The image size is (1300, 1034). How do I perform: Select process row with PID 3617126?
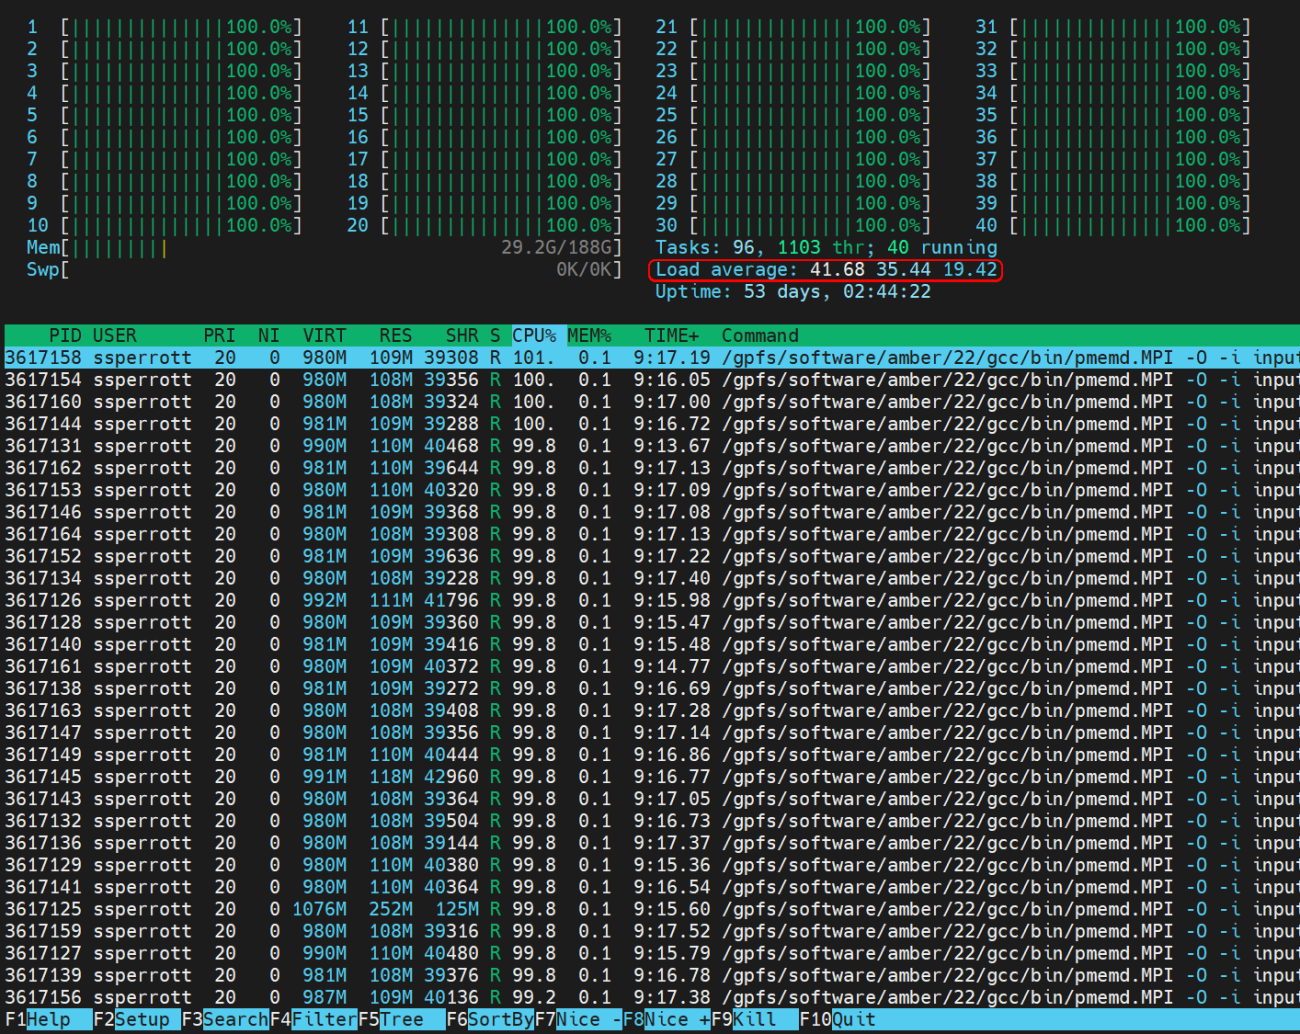pyautogui.click(x=652, y=600)
